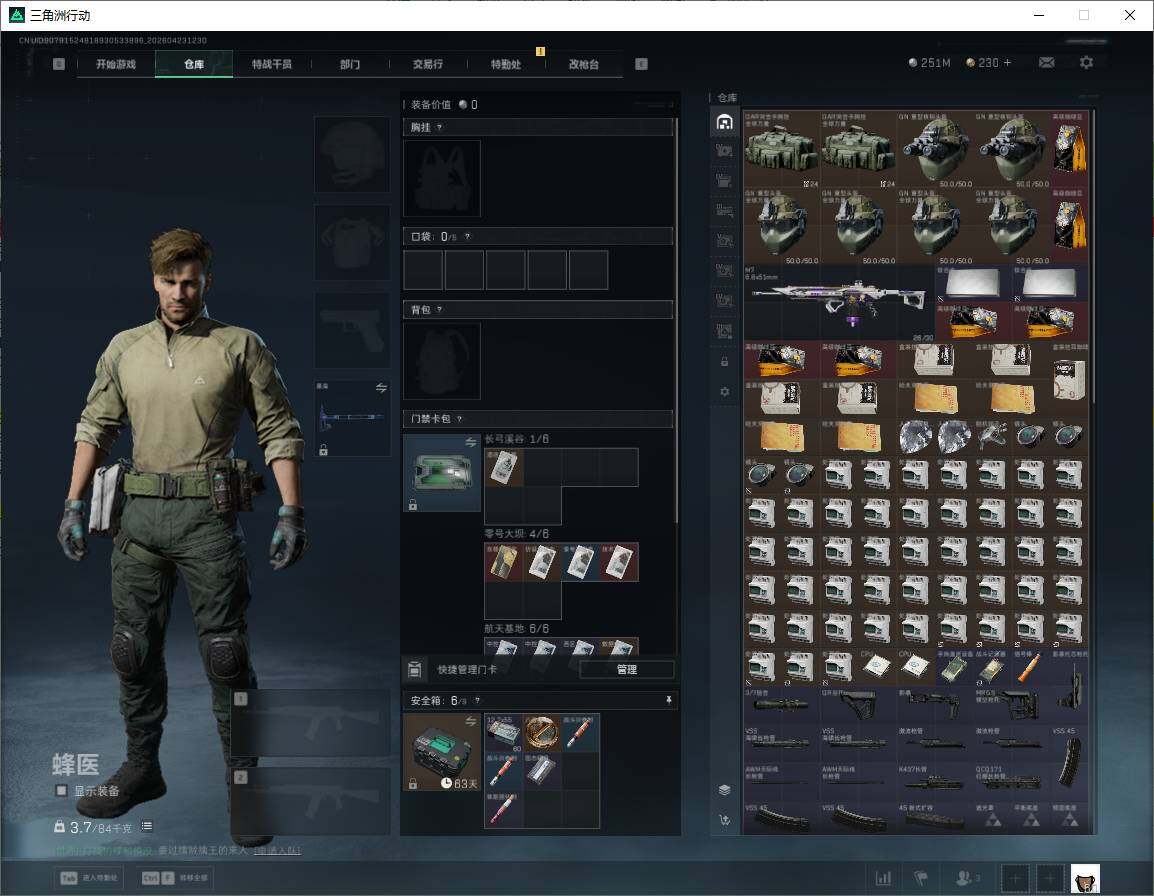
Task: Click the 邀请入队 link at the bottom
Action: [x=277, y=850]
